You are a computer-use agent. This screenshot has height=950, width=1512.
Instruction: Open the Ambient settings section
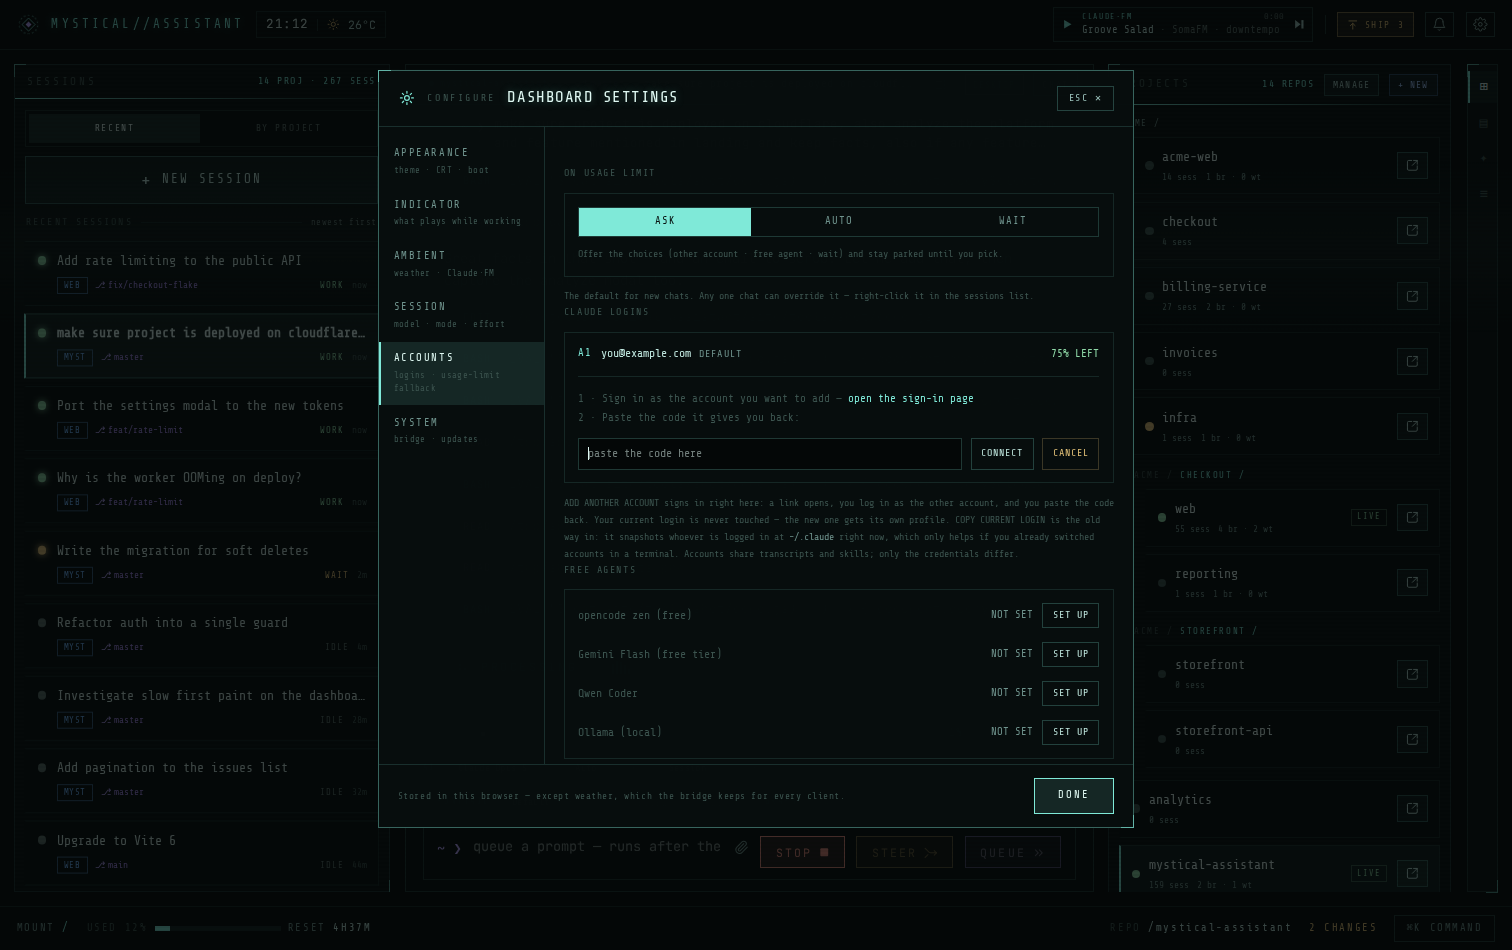tap(461, 263)
